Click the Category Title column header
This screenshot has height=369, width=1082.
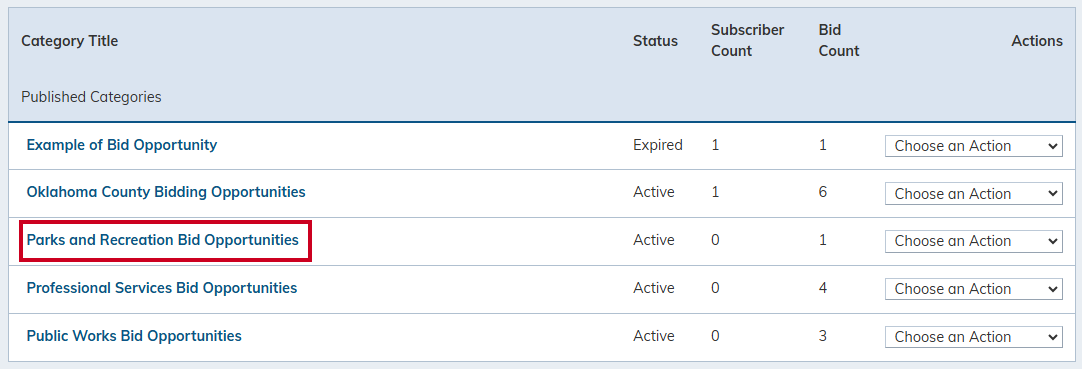coord(70,41)
